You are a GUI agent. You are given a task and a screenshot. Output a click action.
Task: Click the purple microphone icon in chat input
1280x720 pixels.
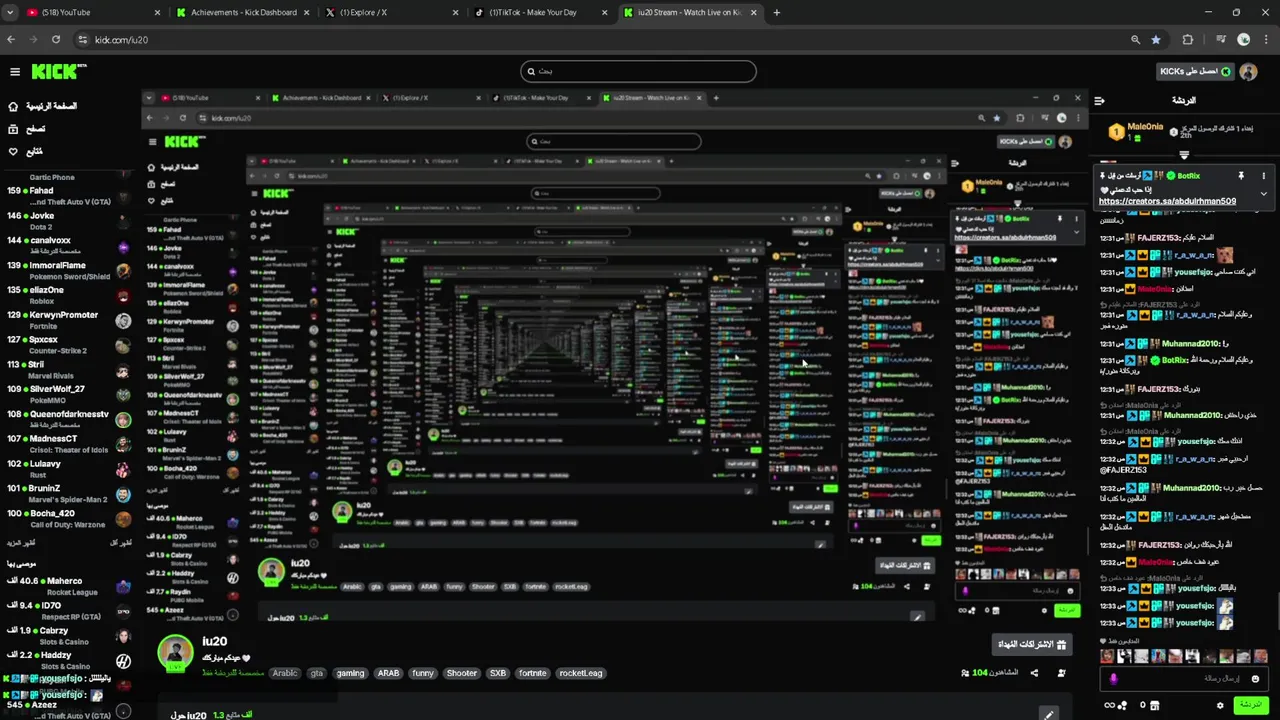[x=1114, y=679]
